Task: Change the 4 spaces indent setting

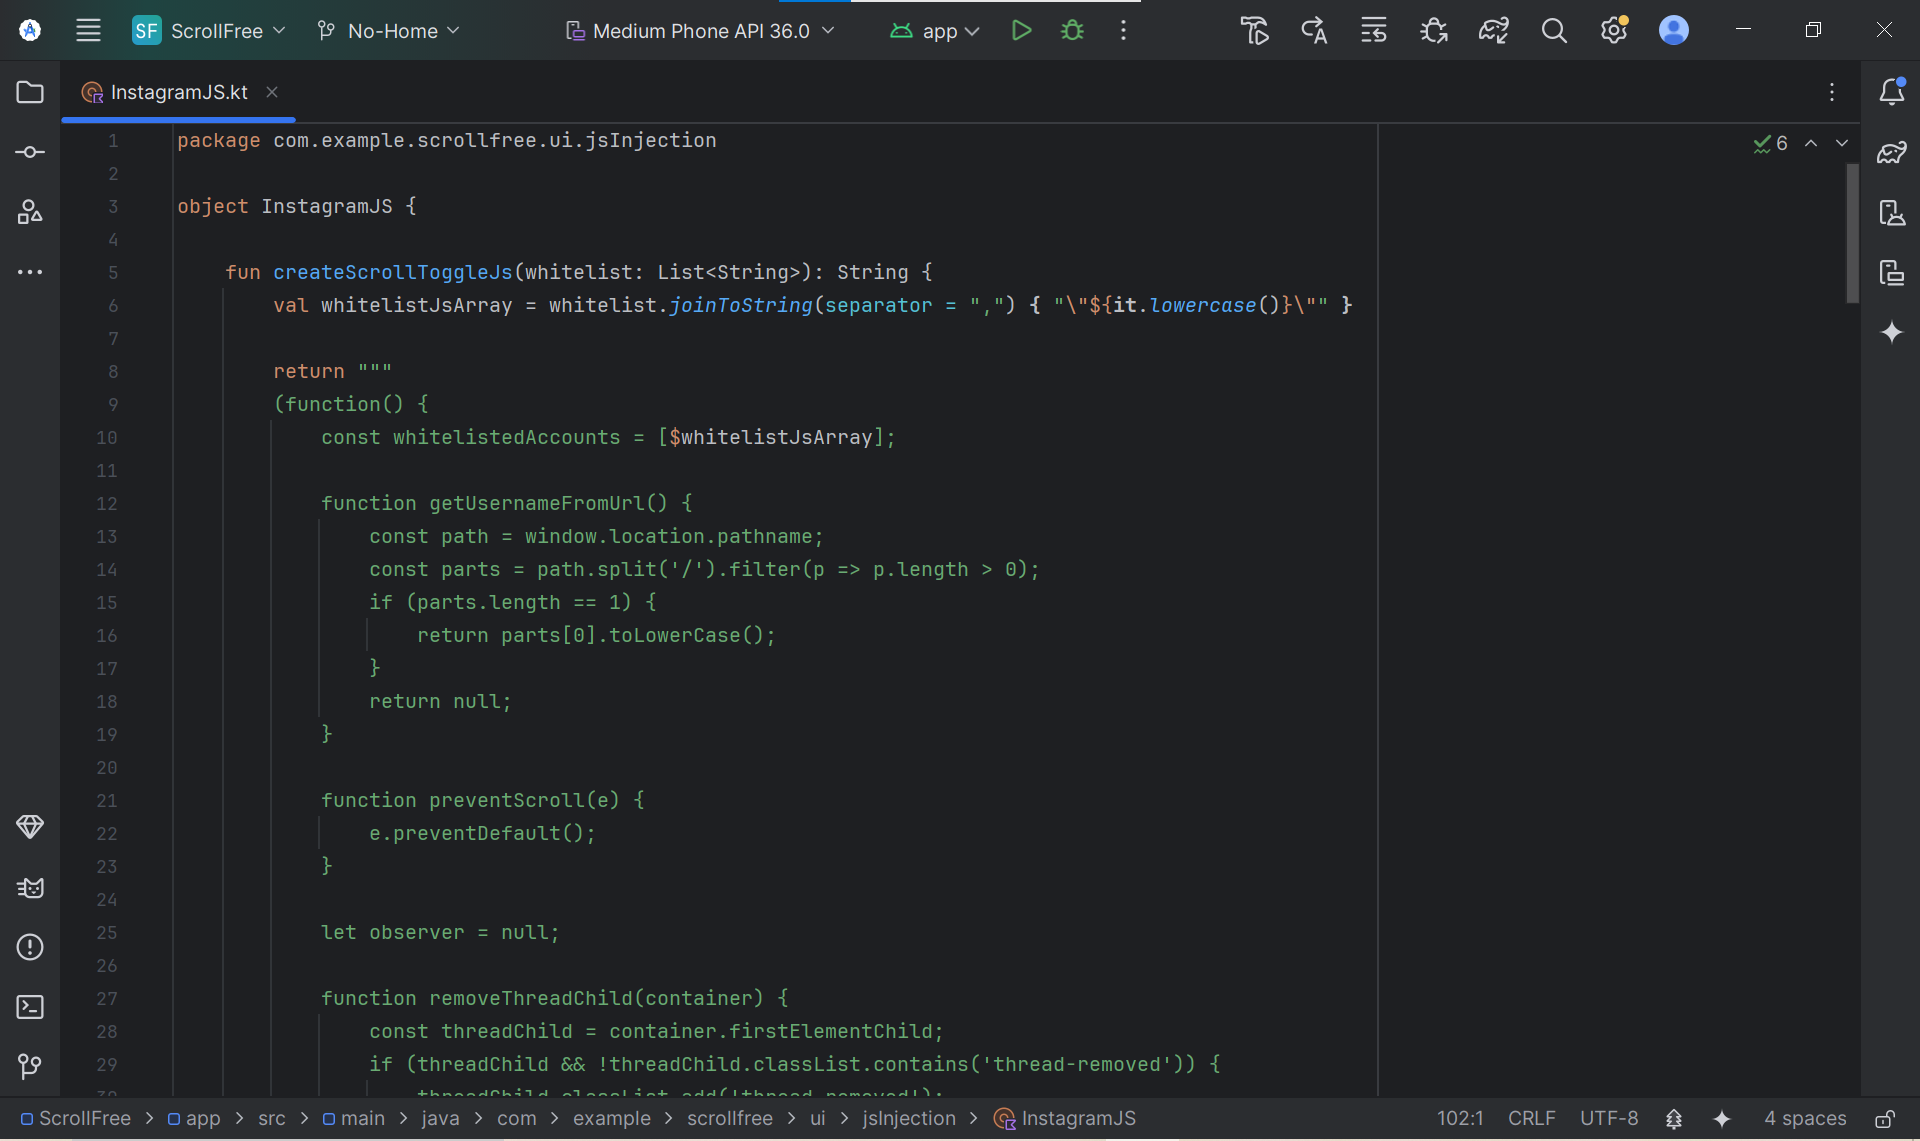Action: tap(1805, 1118)
